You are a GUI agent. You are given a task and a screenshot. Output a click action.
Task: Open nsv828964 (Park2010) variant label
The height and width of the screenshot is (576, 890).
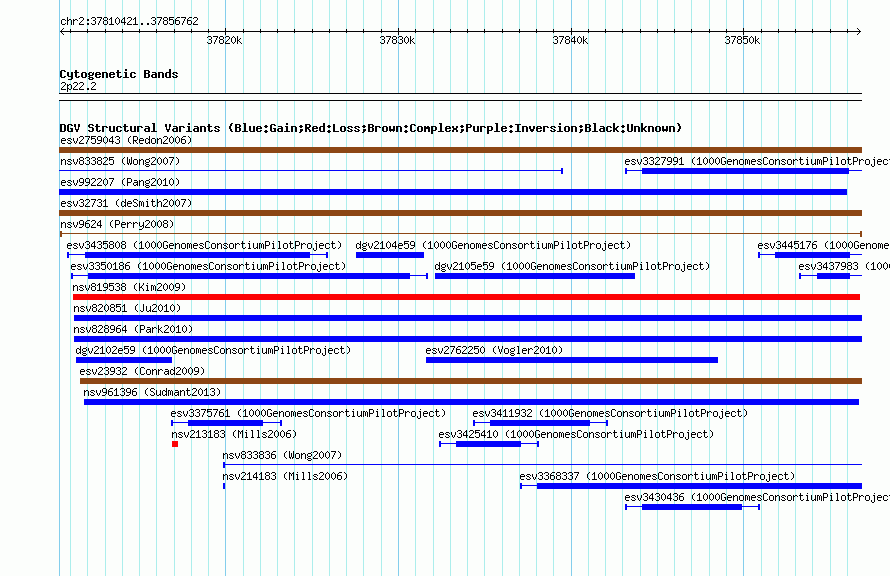(133, 329)
